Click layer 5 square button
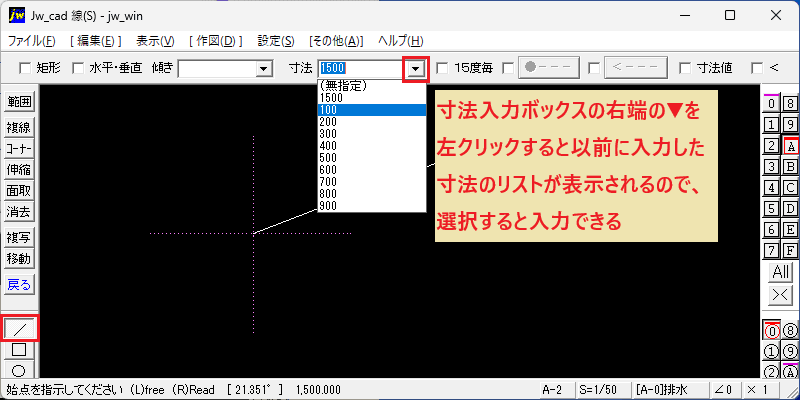800x400 pixels. (771, 209)
